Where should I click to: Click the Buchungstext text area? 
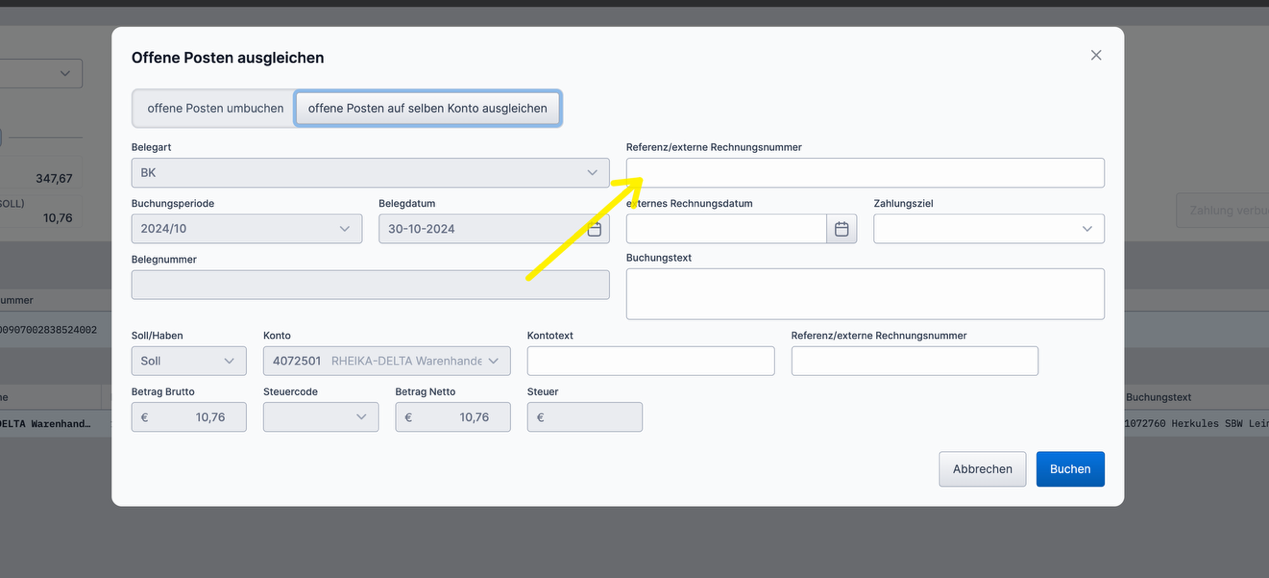pyautogui.click(x=865, y=293)
